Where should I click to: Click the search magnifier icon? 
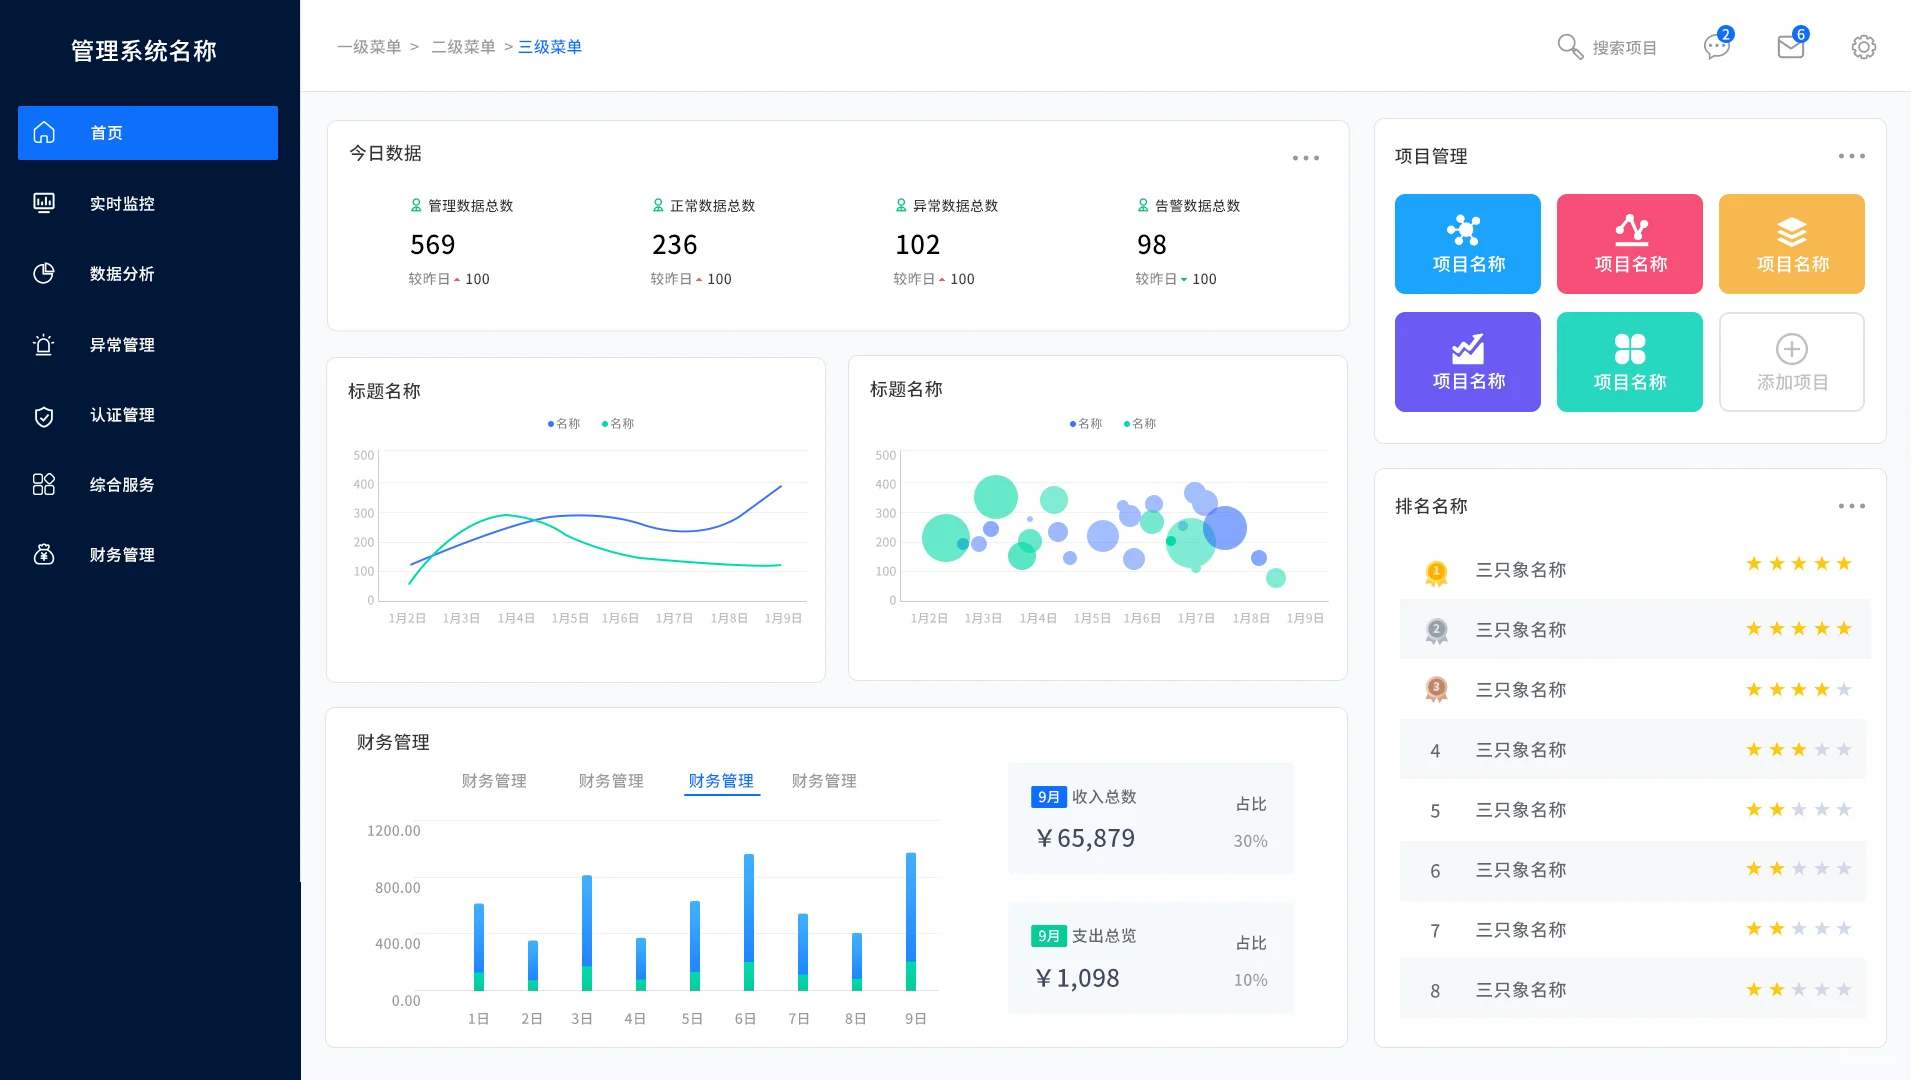click(1570, 46)
